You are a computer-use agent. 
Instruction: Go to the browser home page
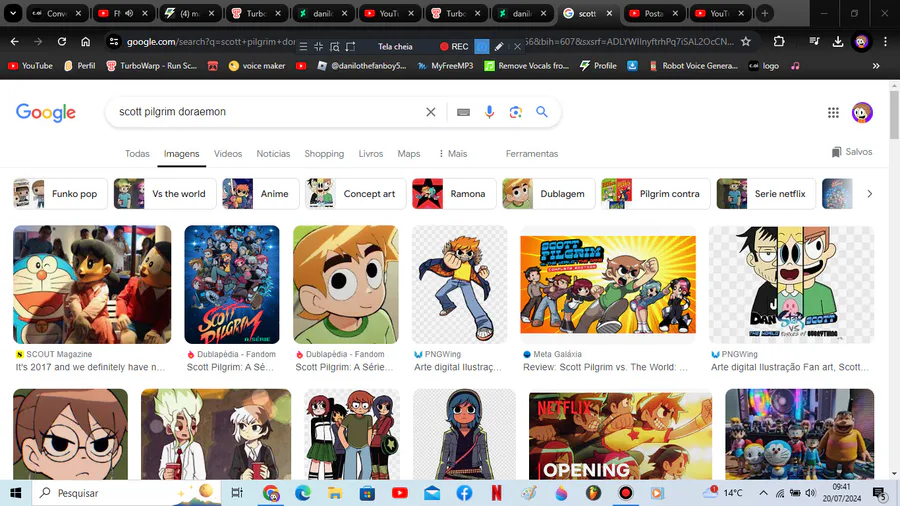86,41
